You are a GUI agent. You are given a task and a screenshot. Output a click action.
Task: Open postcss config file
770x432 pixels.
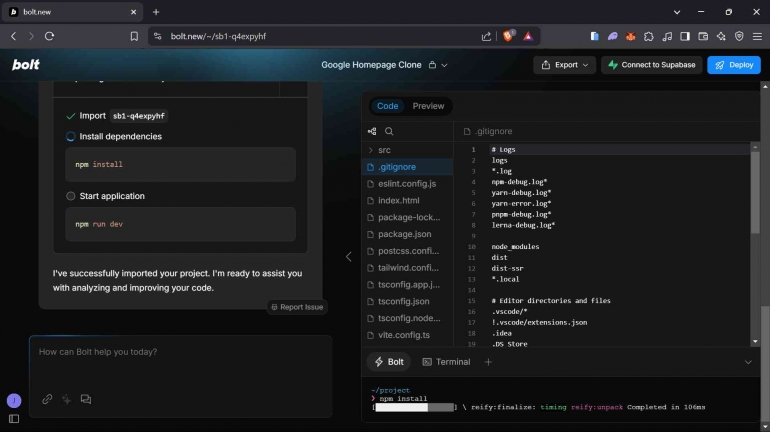click(x=407, y=251)
